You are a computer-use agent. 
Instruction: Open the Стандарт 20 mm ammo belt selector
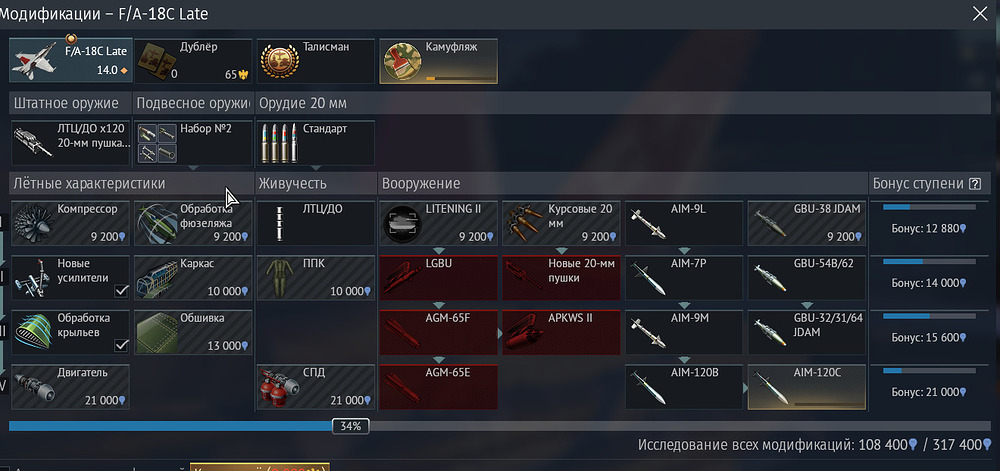coord(316,143)
